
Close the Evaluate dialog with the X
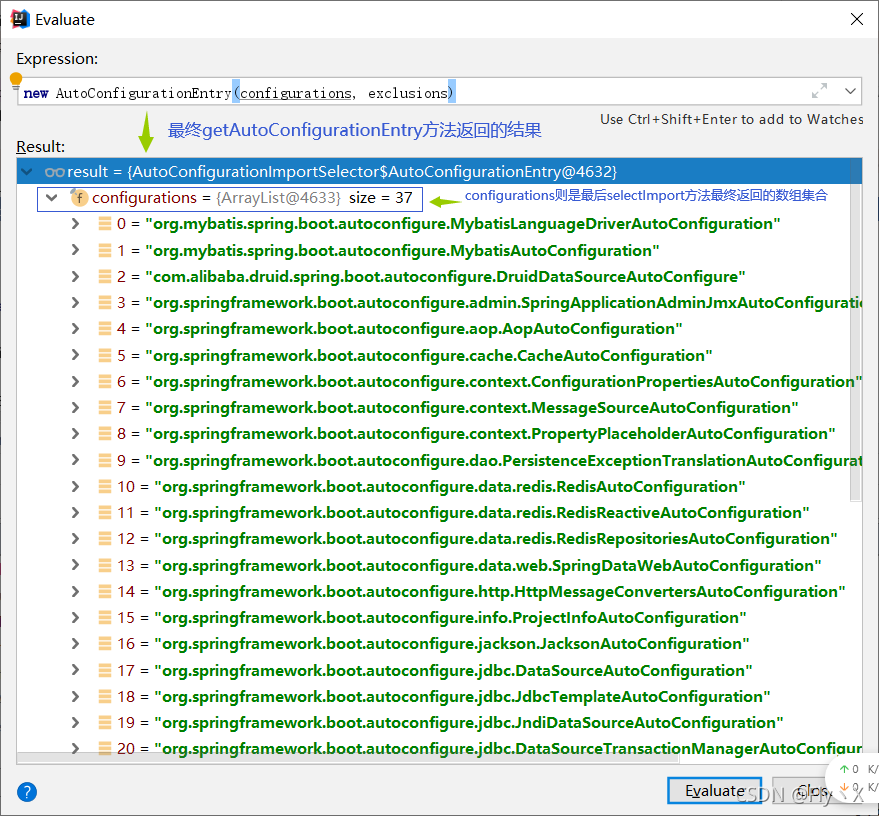857,19
